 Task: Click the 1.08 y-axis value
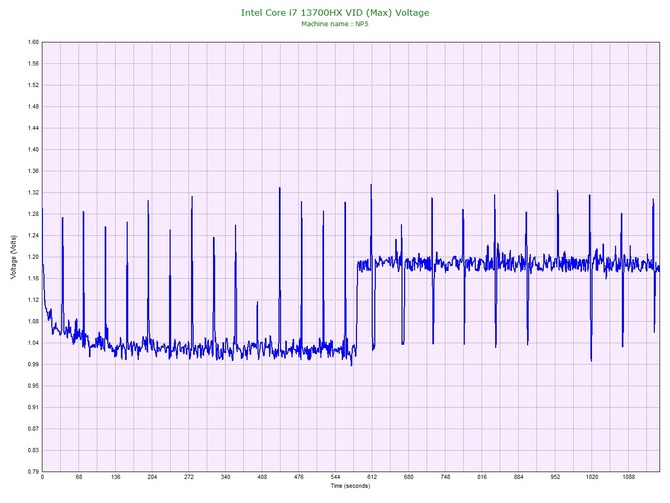pyautogui.click(x=33, y=321)
